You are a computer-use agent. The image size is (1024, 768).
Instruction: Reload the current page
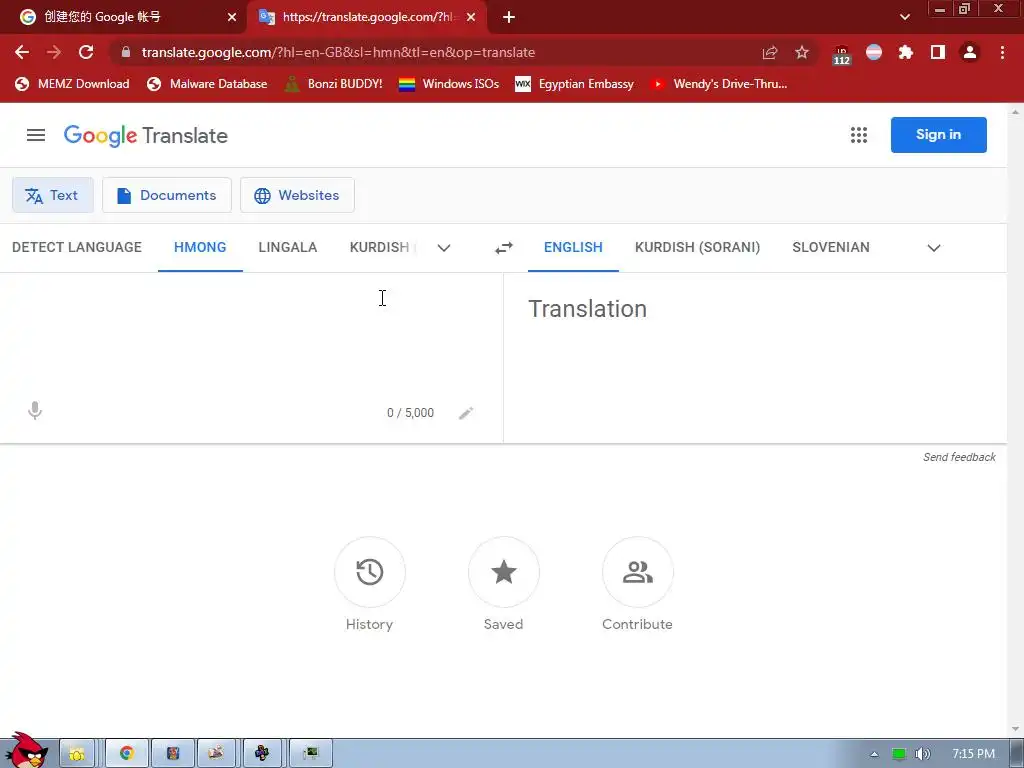tap(86, 52)
